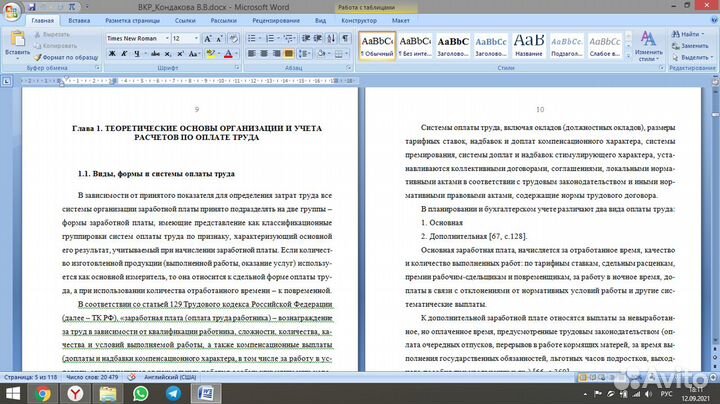Open Yandex Browser from taskbar

pos(75,394)
